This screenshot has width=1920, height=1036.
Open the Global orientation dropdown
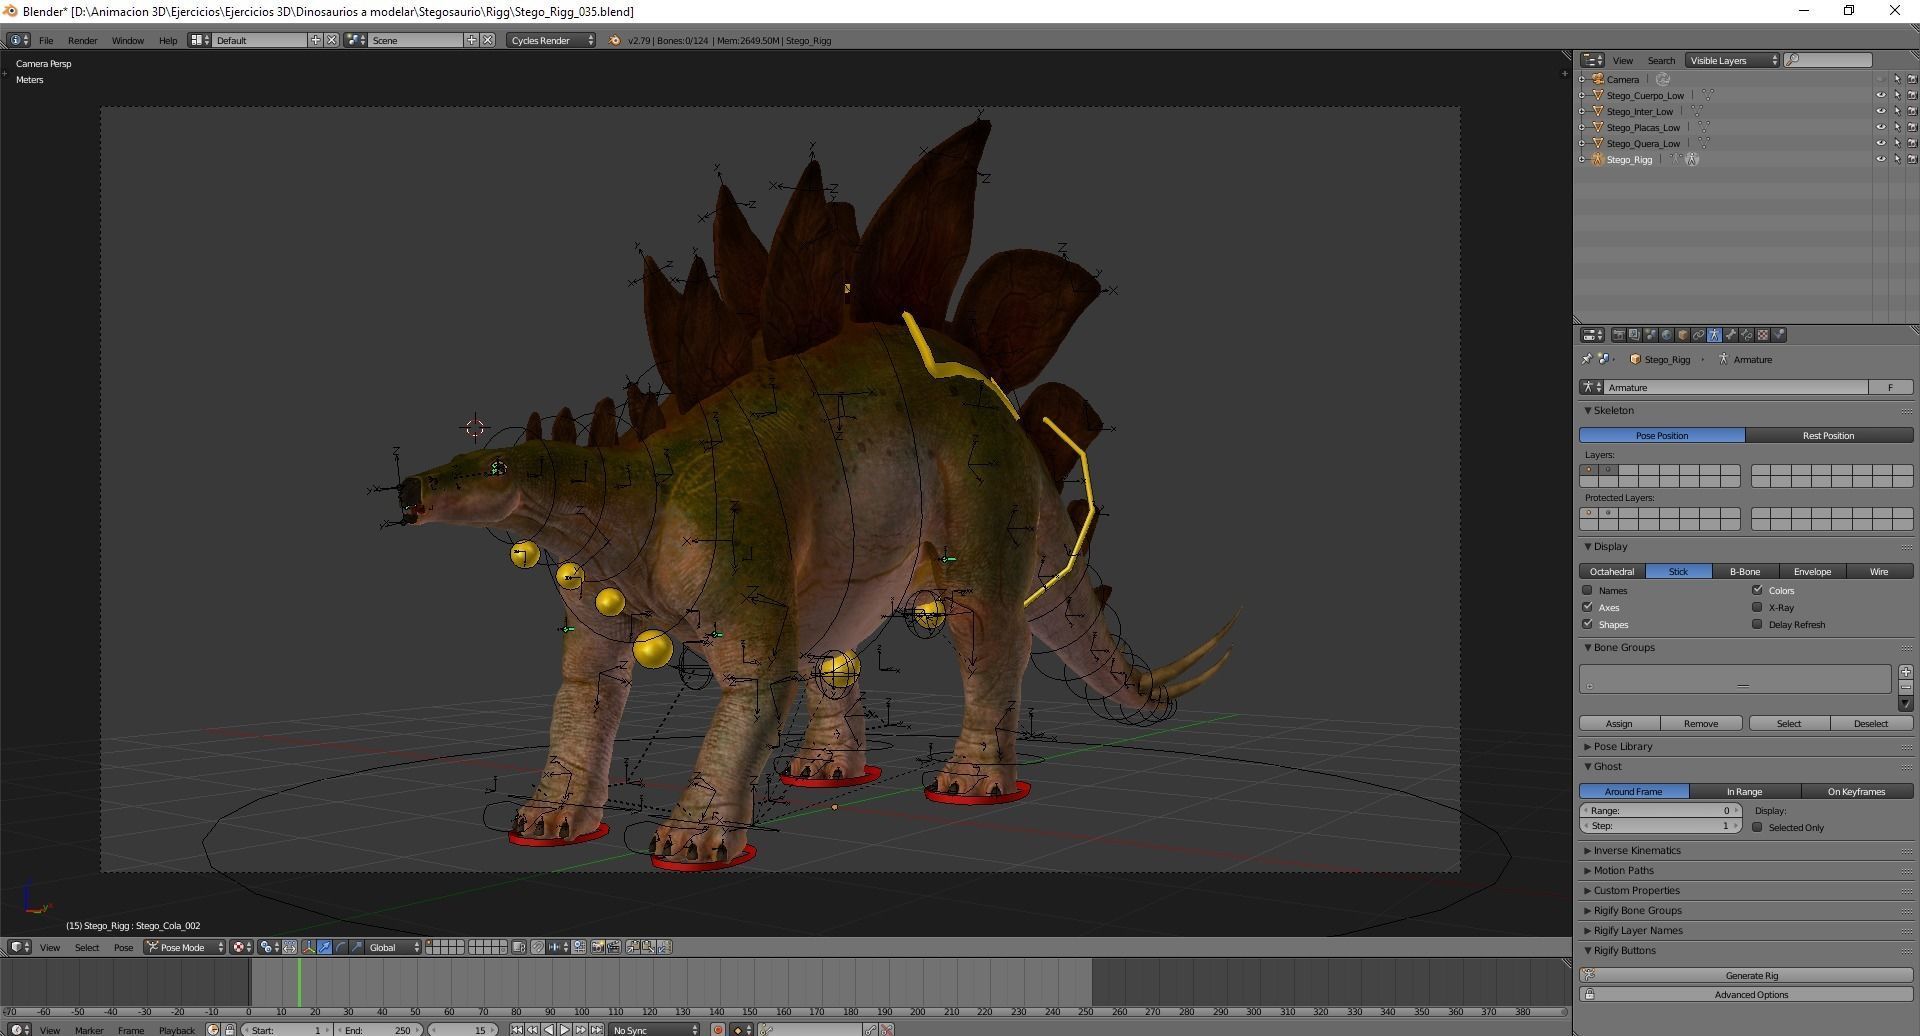pyautogui.click(x=394, y=947)
